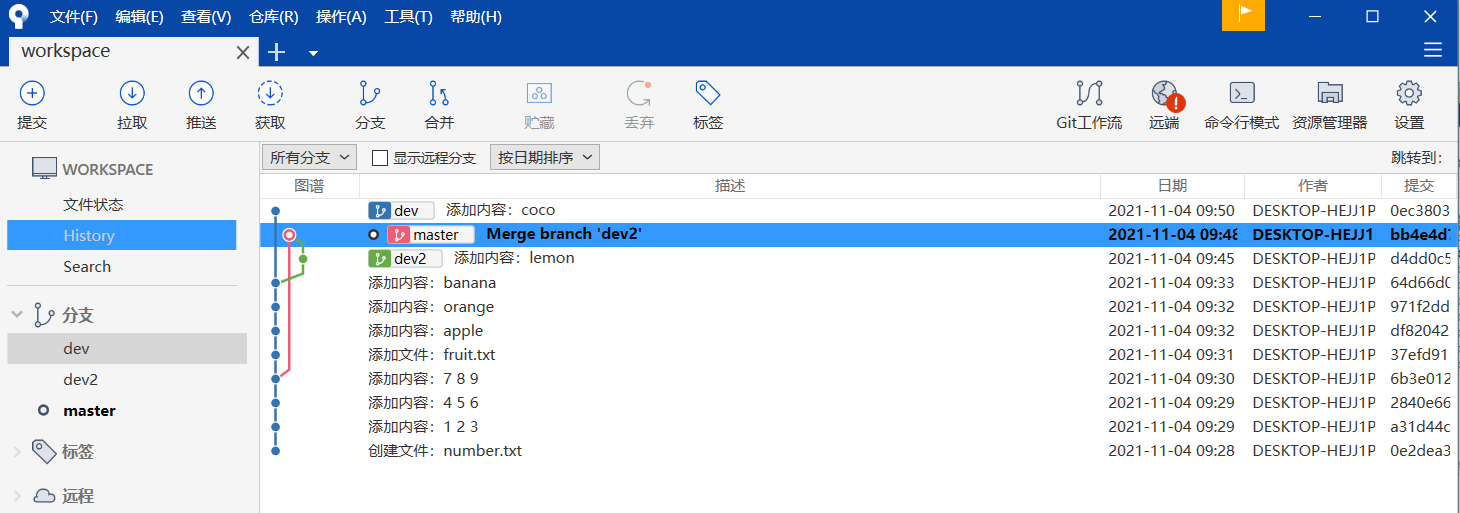The width and height of the screenshot is (1460, 513).
Task: Select the dev branch in sidebar
Action: pos(127,349)
